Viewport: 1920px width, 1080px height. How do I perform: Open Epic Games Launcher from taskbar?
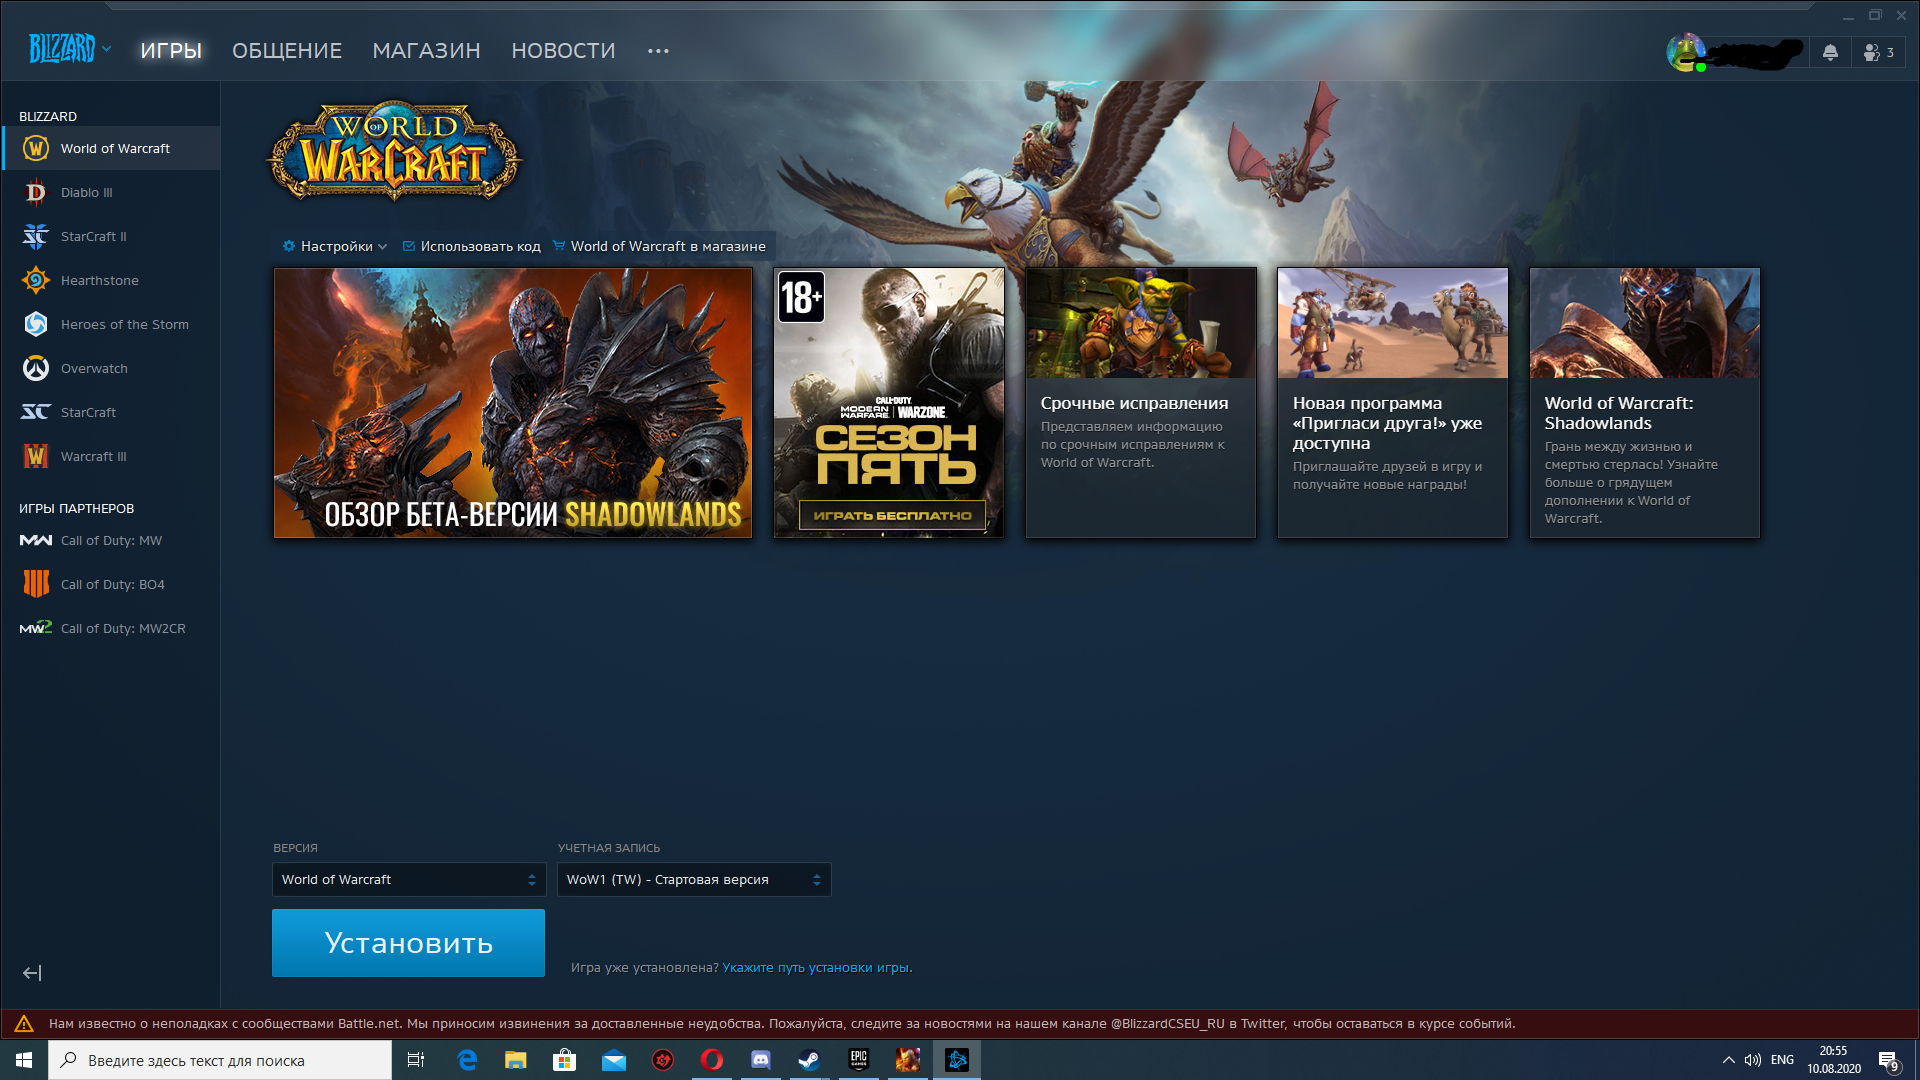[859, 1060]
